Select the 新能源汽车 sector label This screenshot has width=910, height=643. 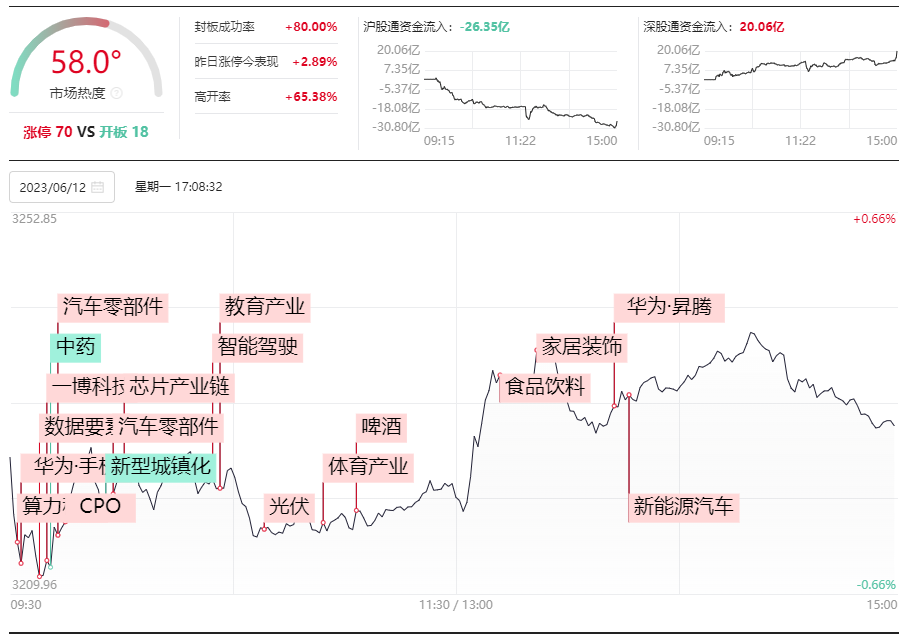(x=684, y=507)
